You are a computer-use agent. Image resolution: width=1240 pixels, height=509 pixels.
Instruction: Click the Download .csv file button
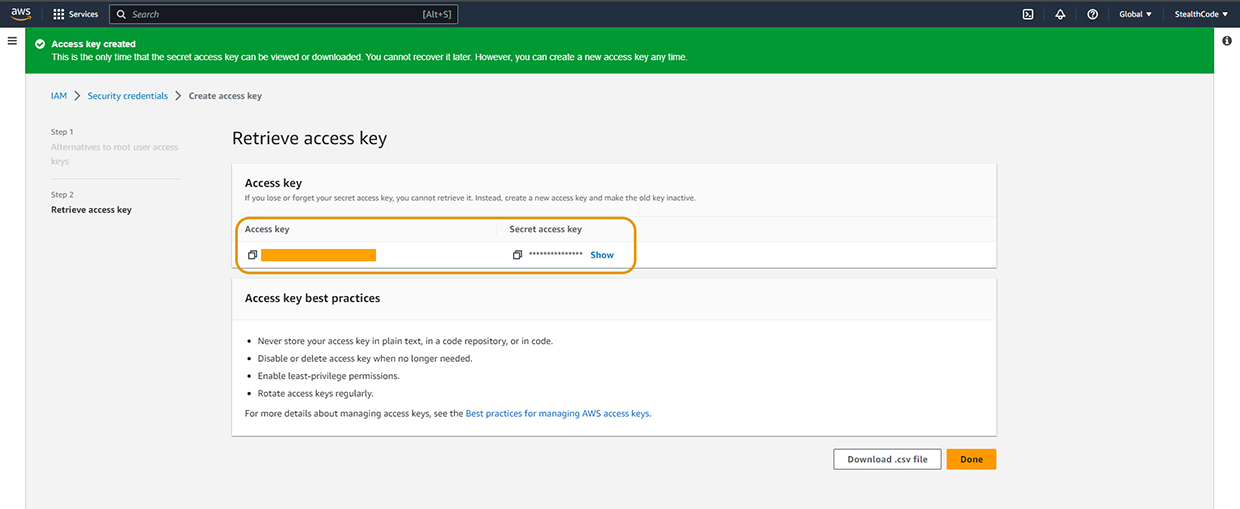pyautogui.click(x=887, y=459)
